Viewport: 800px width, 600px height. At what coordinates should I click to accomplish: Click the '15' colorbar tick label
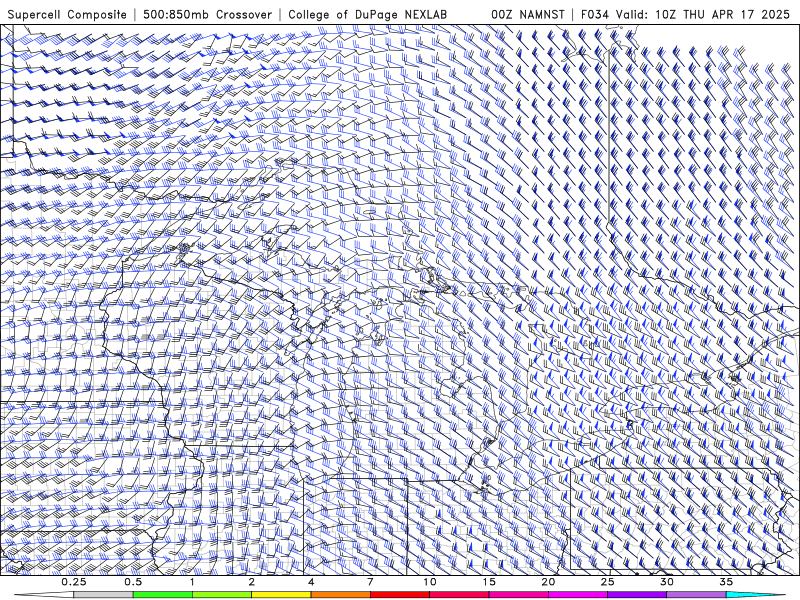click(x=489, y=582)
